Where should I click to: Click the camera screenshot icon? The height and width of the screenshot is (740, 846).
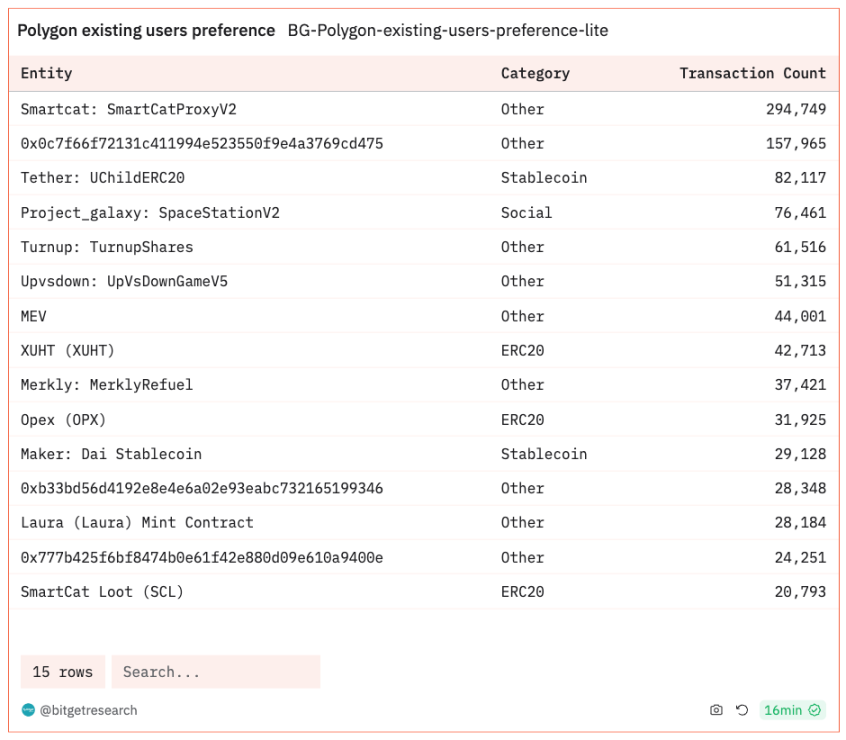716,710
